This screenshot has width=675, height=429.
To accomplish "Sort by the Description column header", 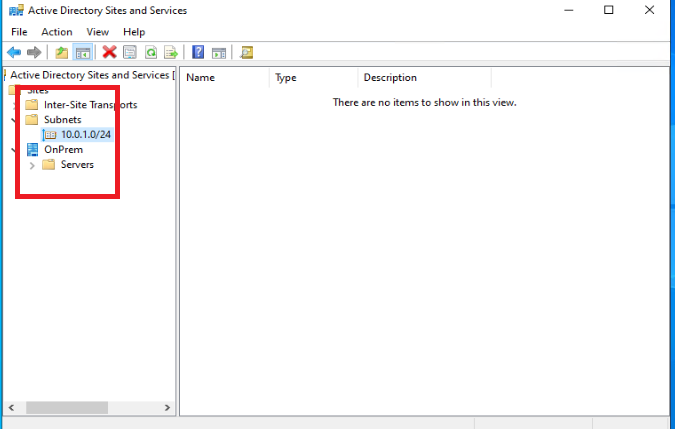I will (x=424, y=78).
